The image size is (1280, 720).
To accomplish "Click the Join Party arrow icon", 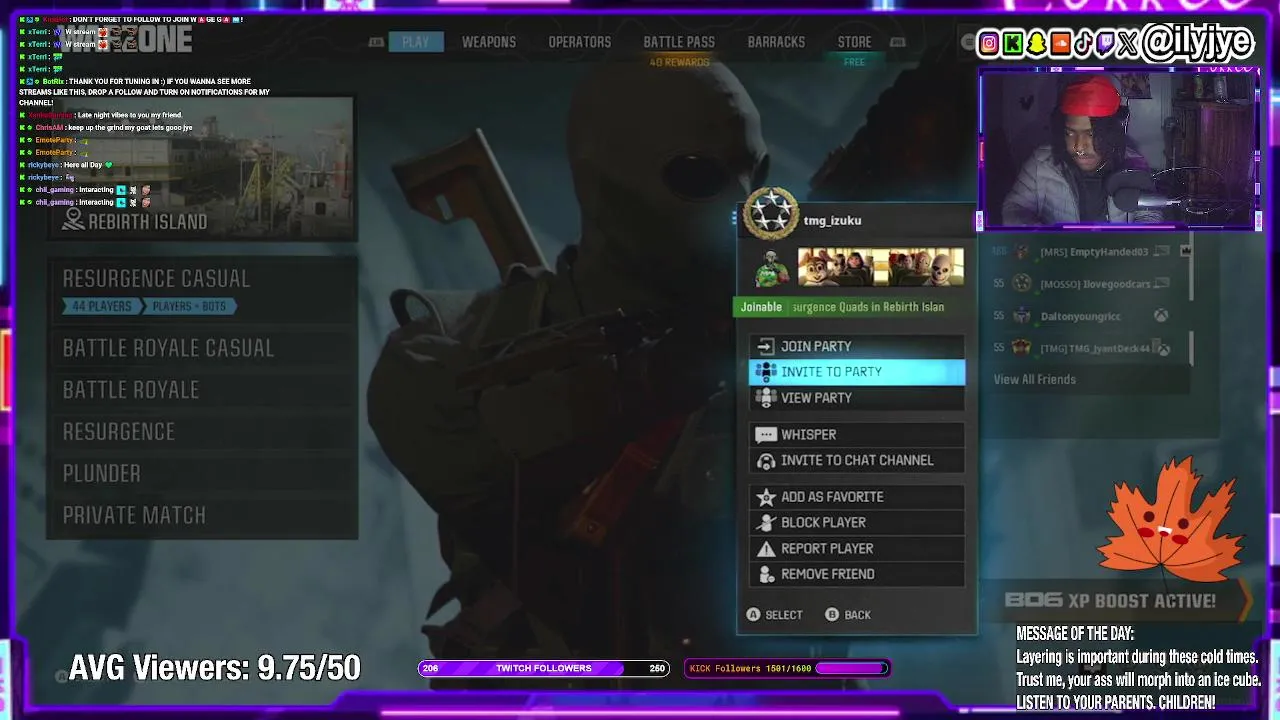I will pyautogui.click(x=765, y=346).
